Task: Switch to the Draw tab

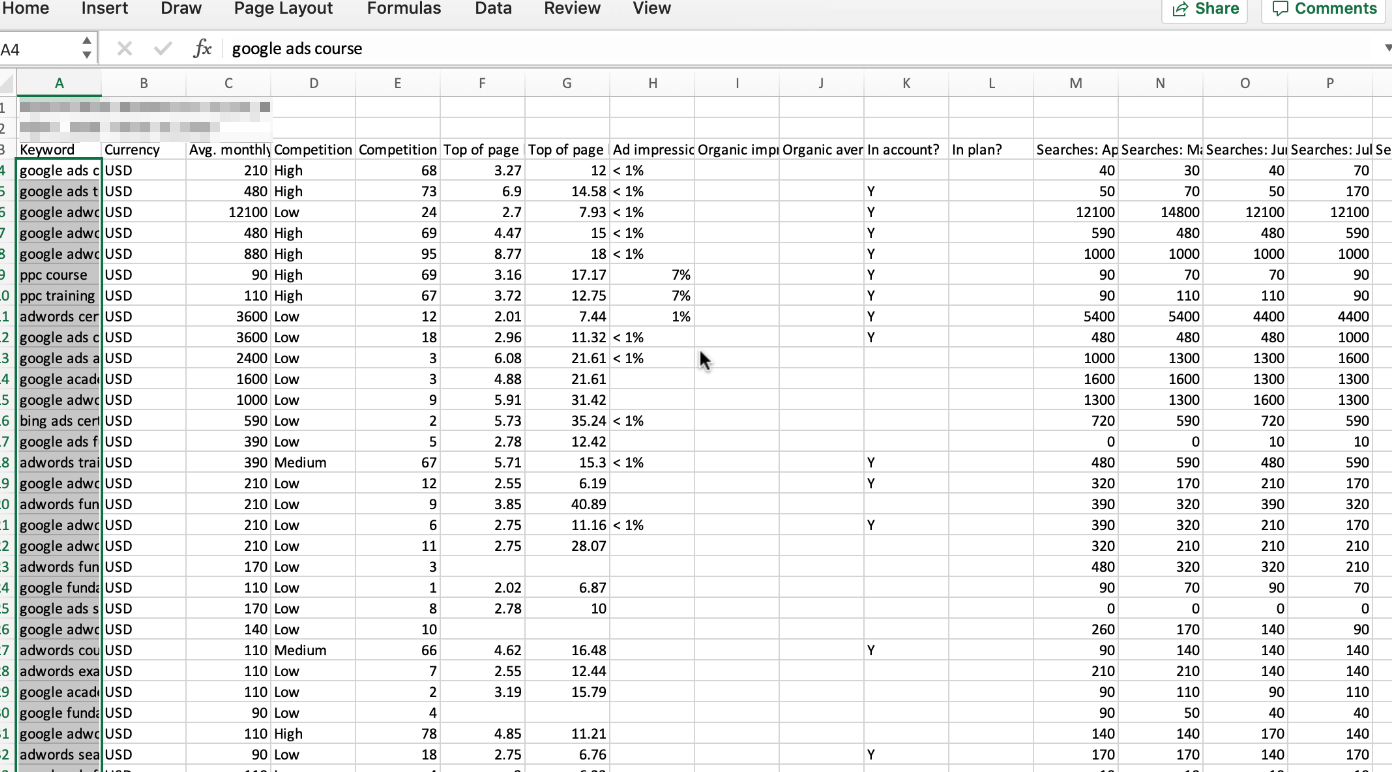Action: [x=181, y=8]
